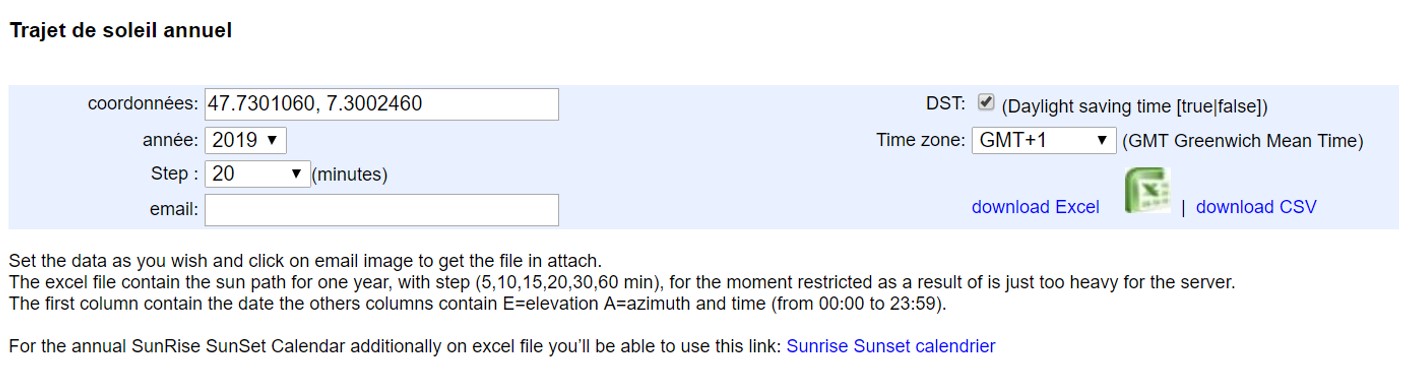Click the Time zone label
The image size is (1414, 375).
tap(920, 141)
